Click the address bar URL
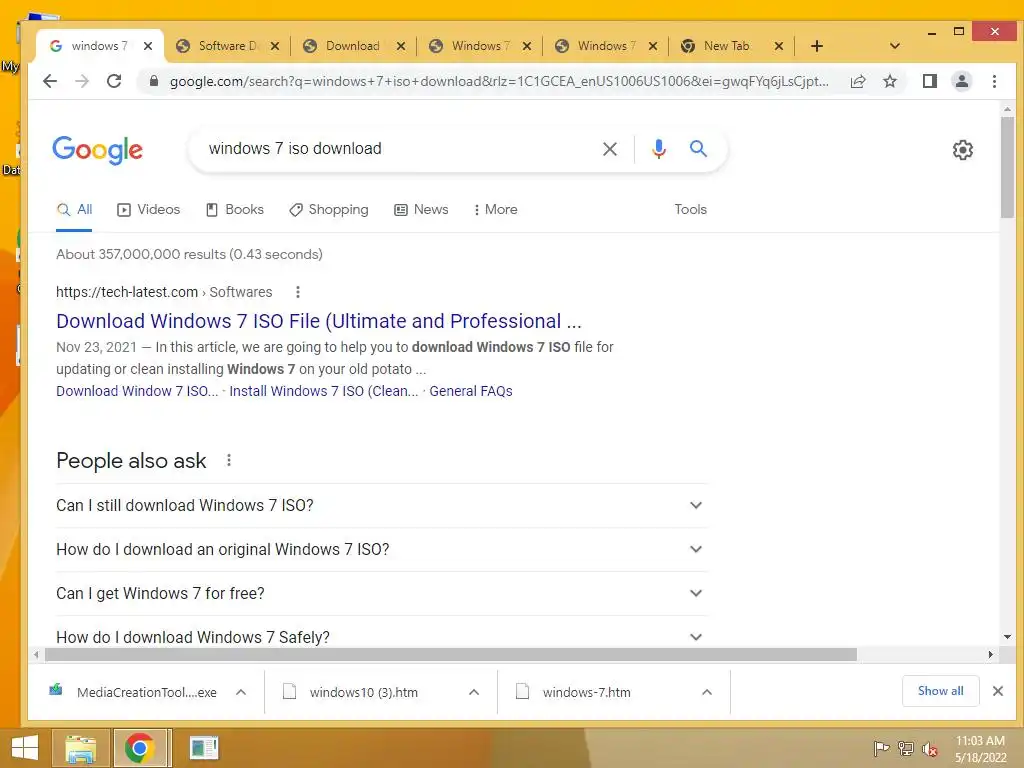1024x768 pixels. pos(499,82)
